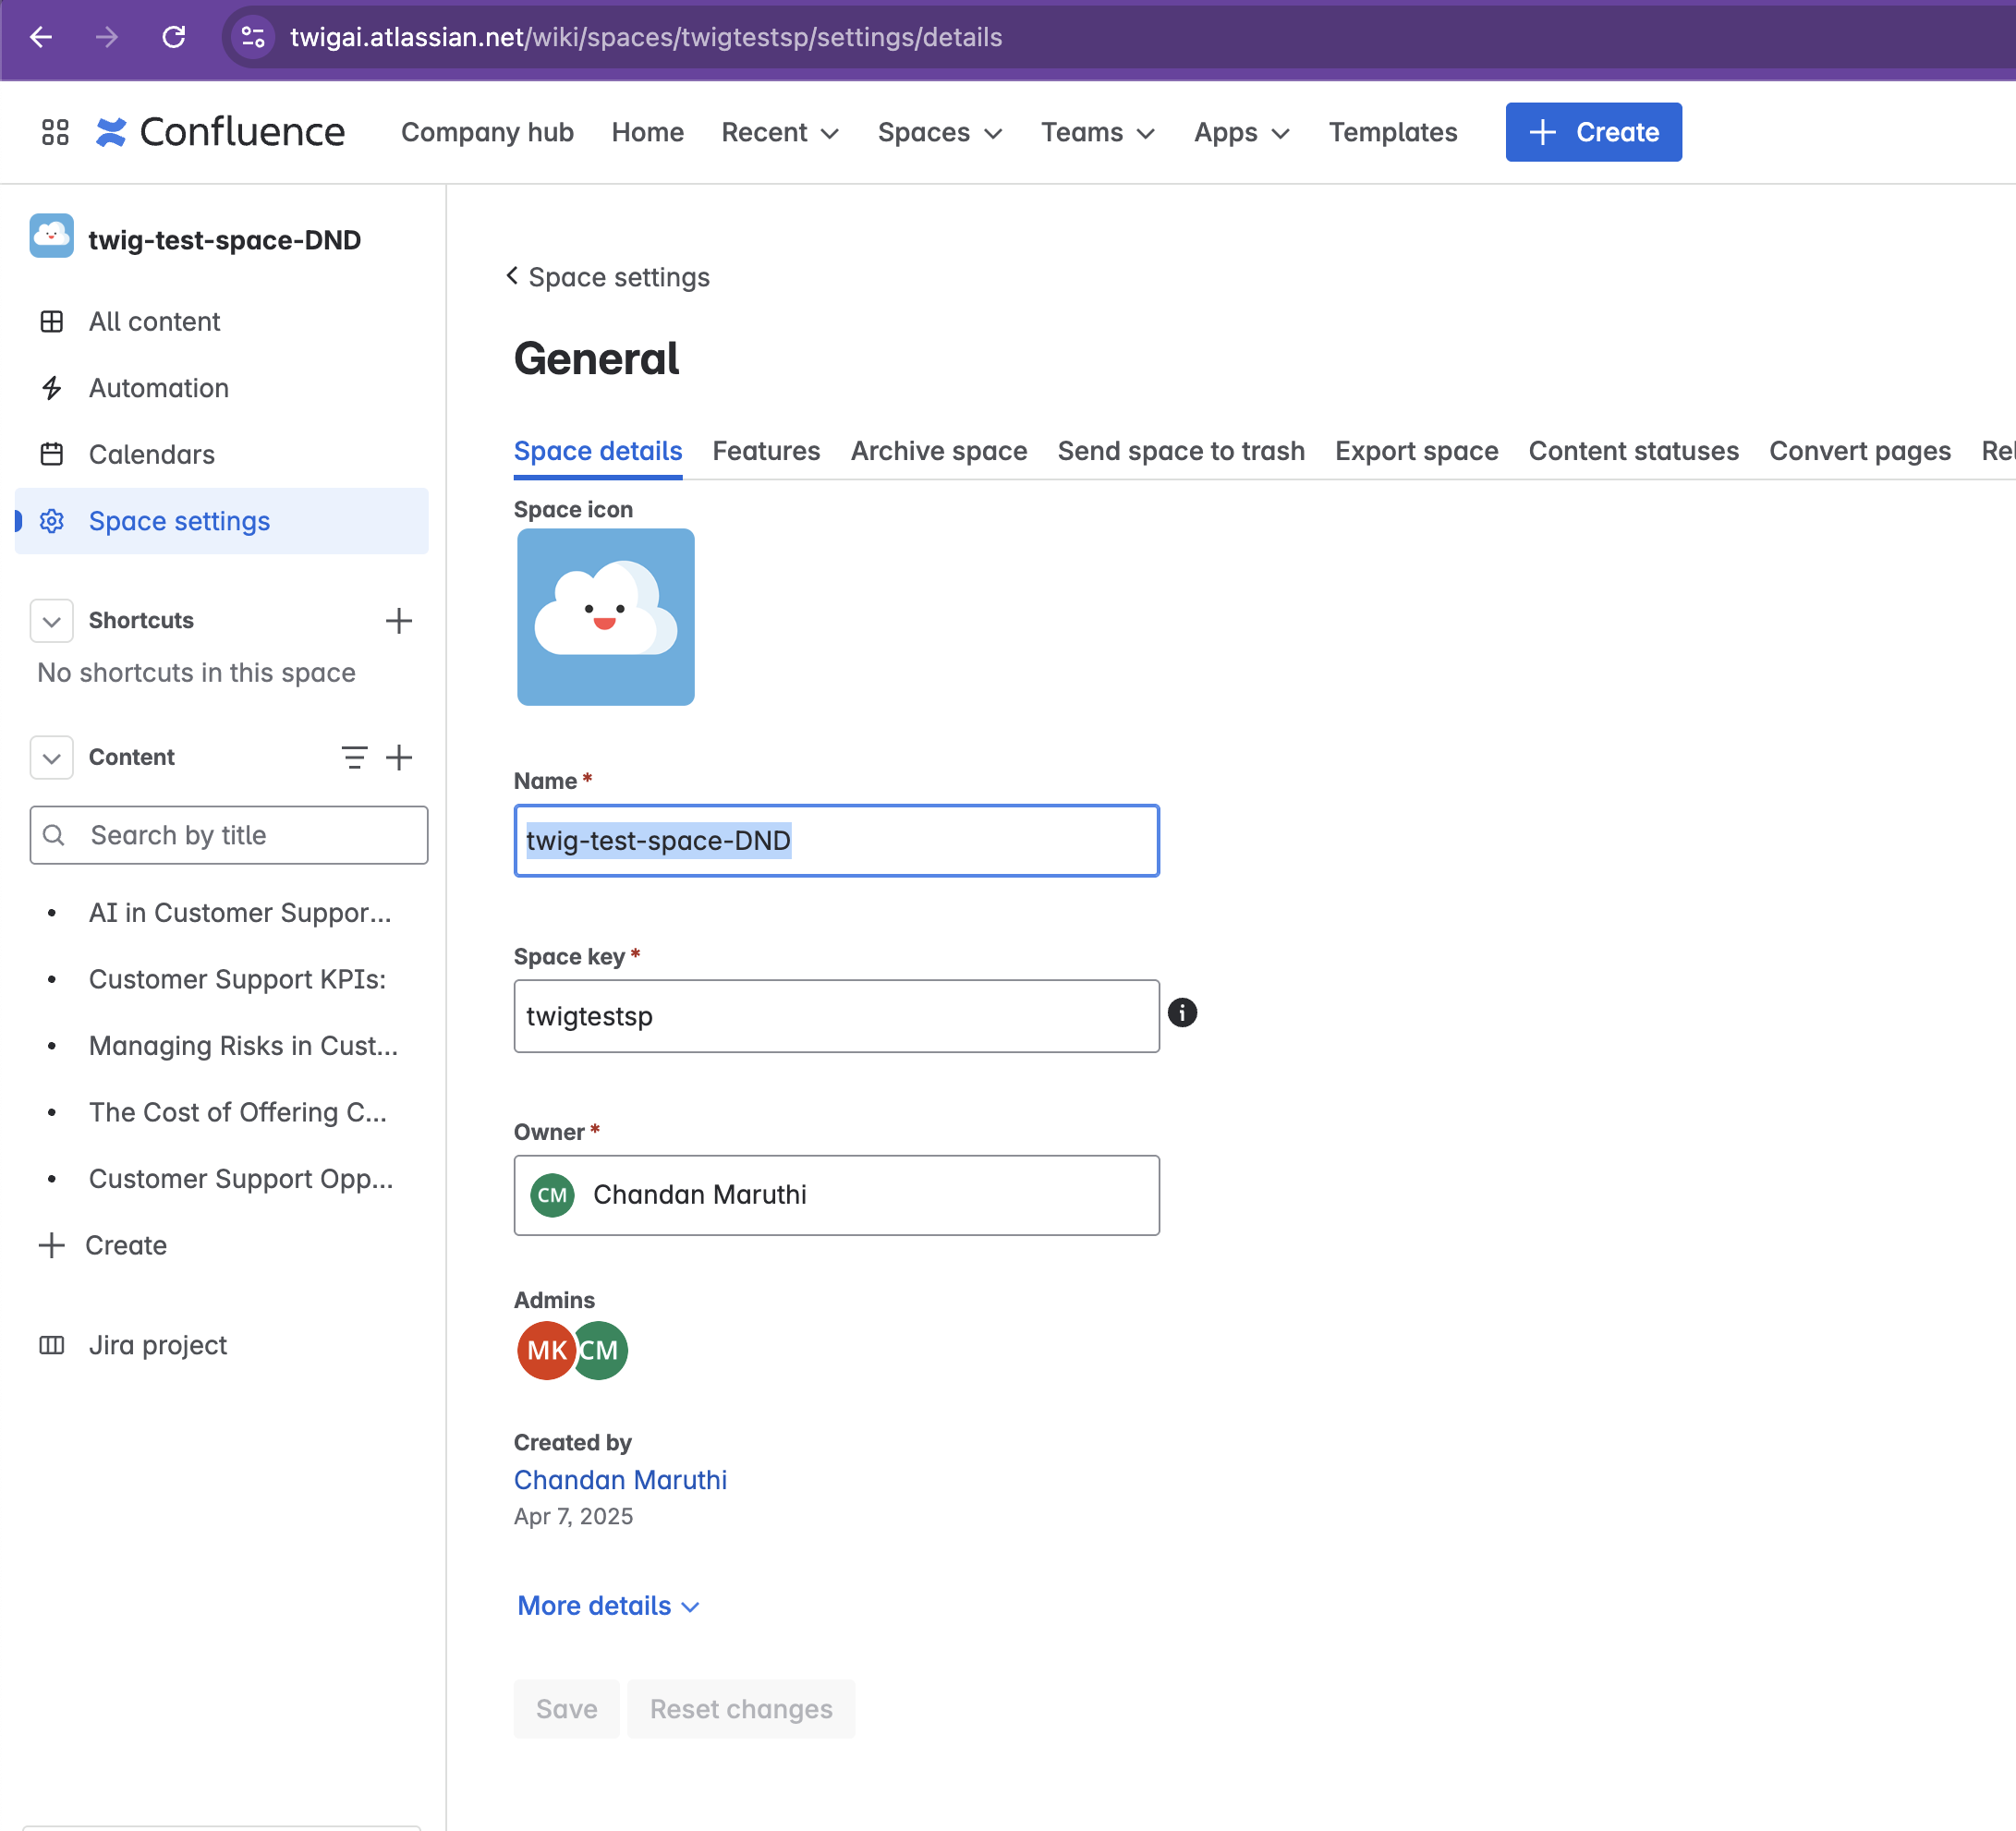
Task: Click the Space key info icon
Action: point(1182,1013)
